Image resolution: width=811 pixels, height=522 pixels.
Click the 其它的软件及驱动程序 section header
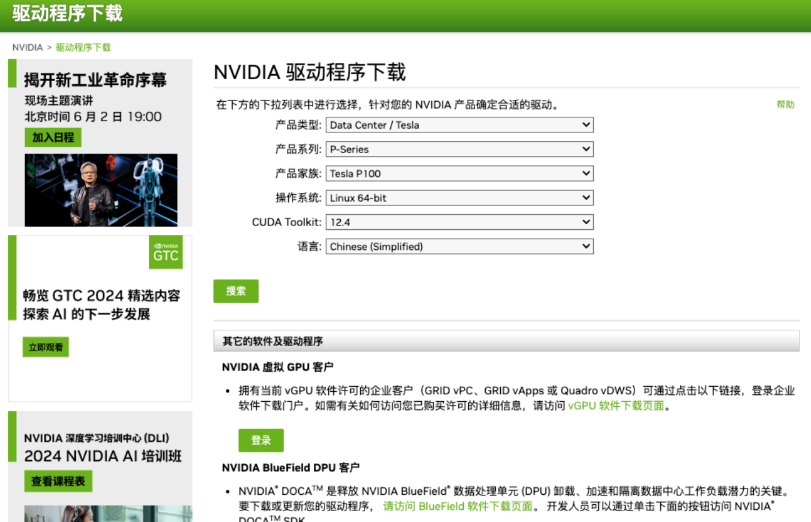pos(506,341)
